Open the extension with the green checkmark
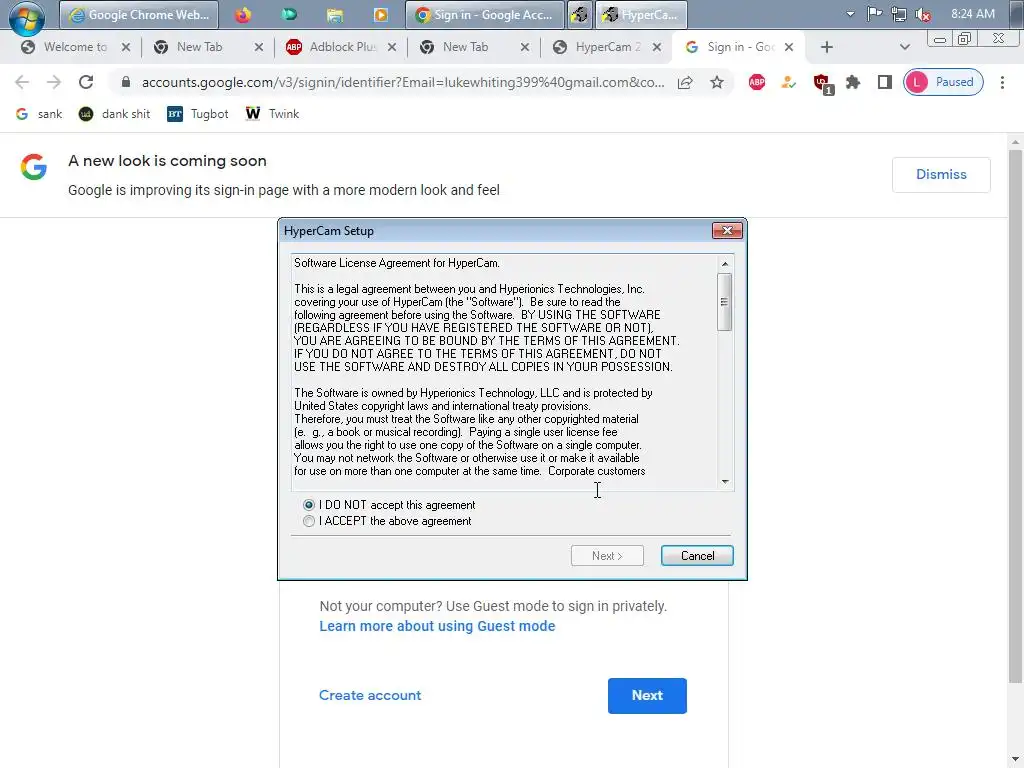Viewport: 1024px width, 768px height. tap(789, 82)
